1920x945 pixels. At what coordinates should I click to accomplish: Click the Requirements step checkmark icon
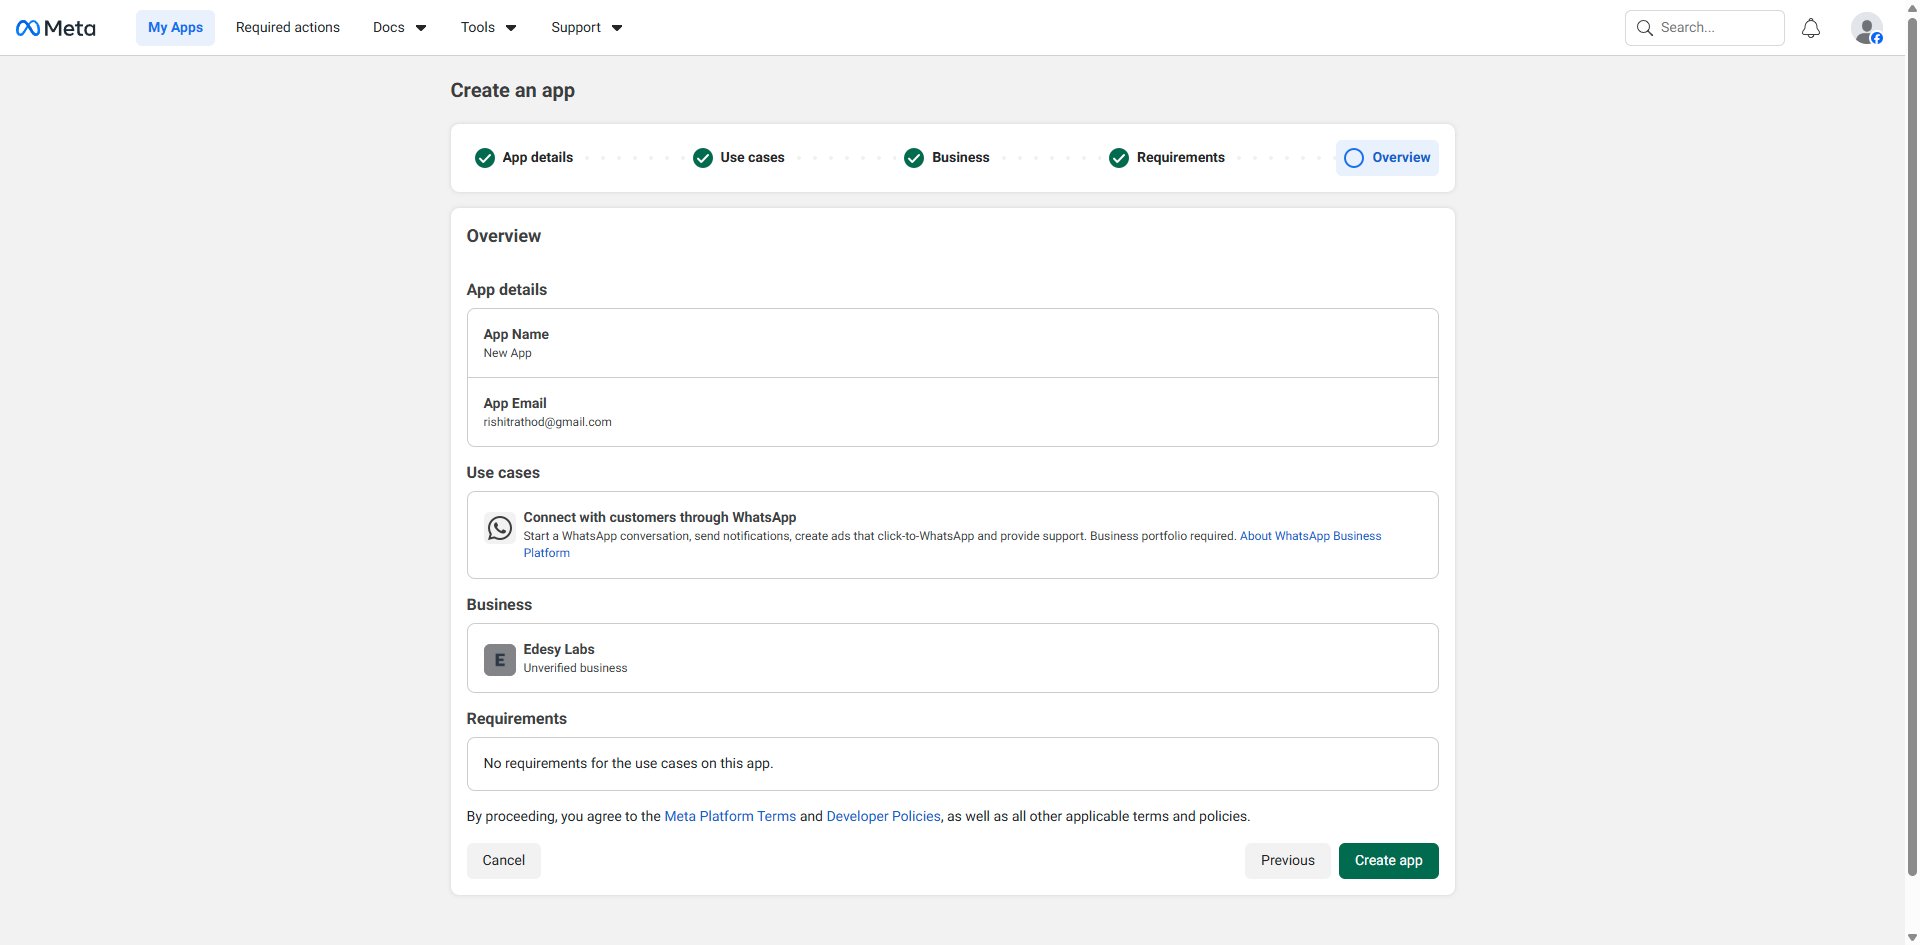[1119, 158]
